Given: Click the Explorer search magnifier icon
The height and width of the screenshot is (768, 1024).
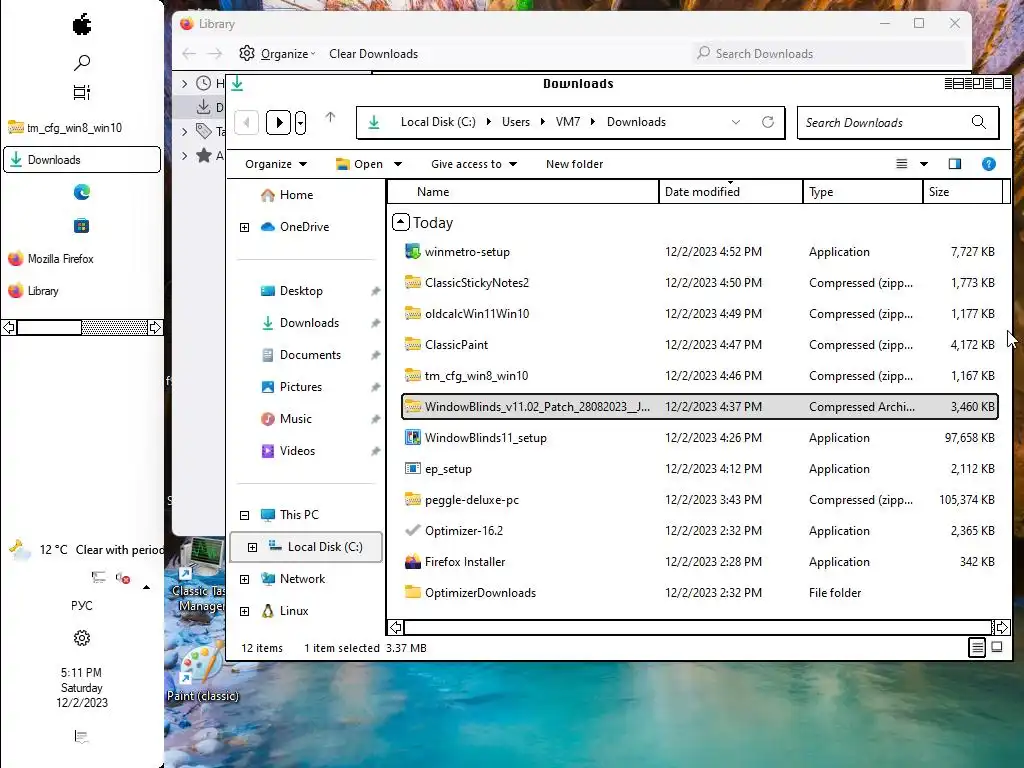Looking at the screenshot, I should click(978, 122).
